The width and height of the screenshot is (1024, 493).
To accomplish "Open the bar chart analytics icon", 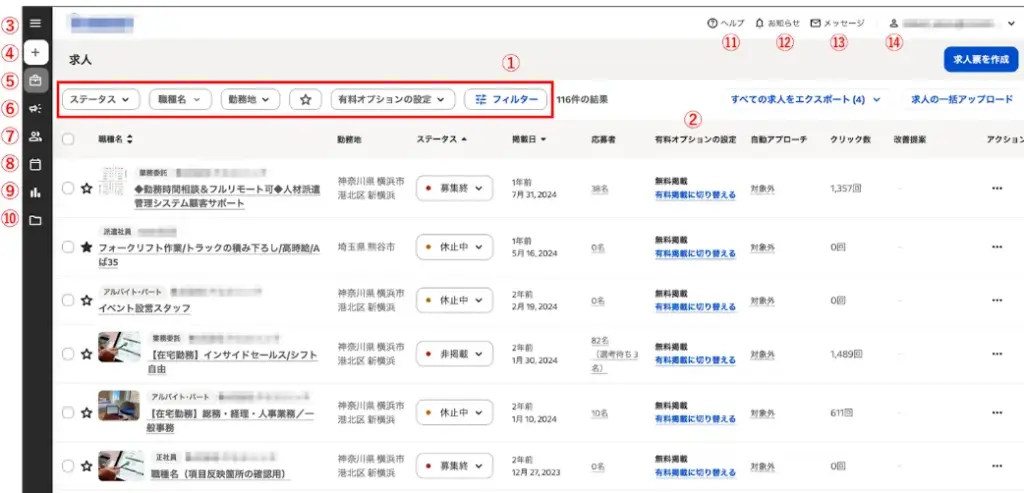I will tap(36, 192).
